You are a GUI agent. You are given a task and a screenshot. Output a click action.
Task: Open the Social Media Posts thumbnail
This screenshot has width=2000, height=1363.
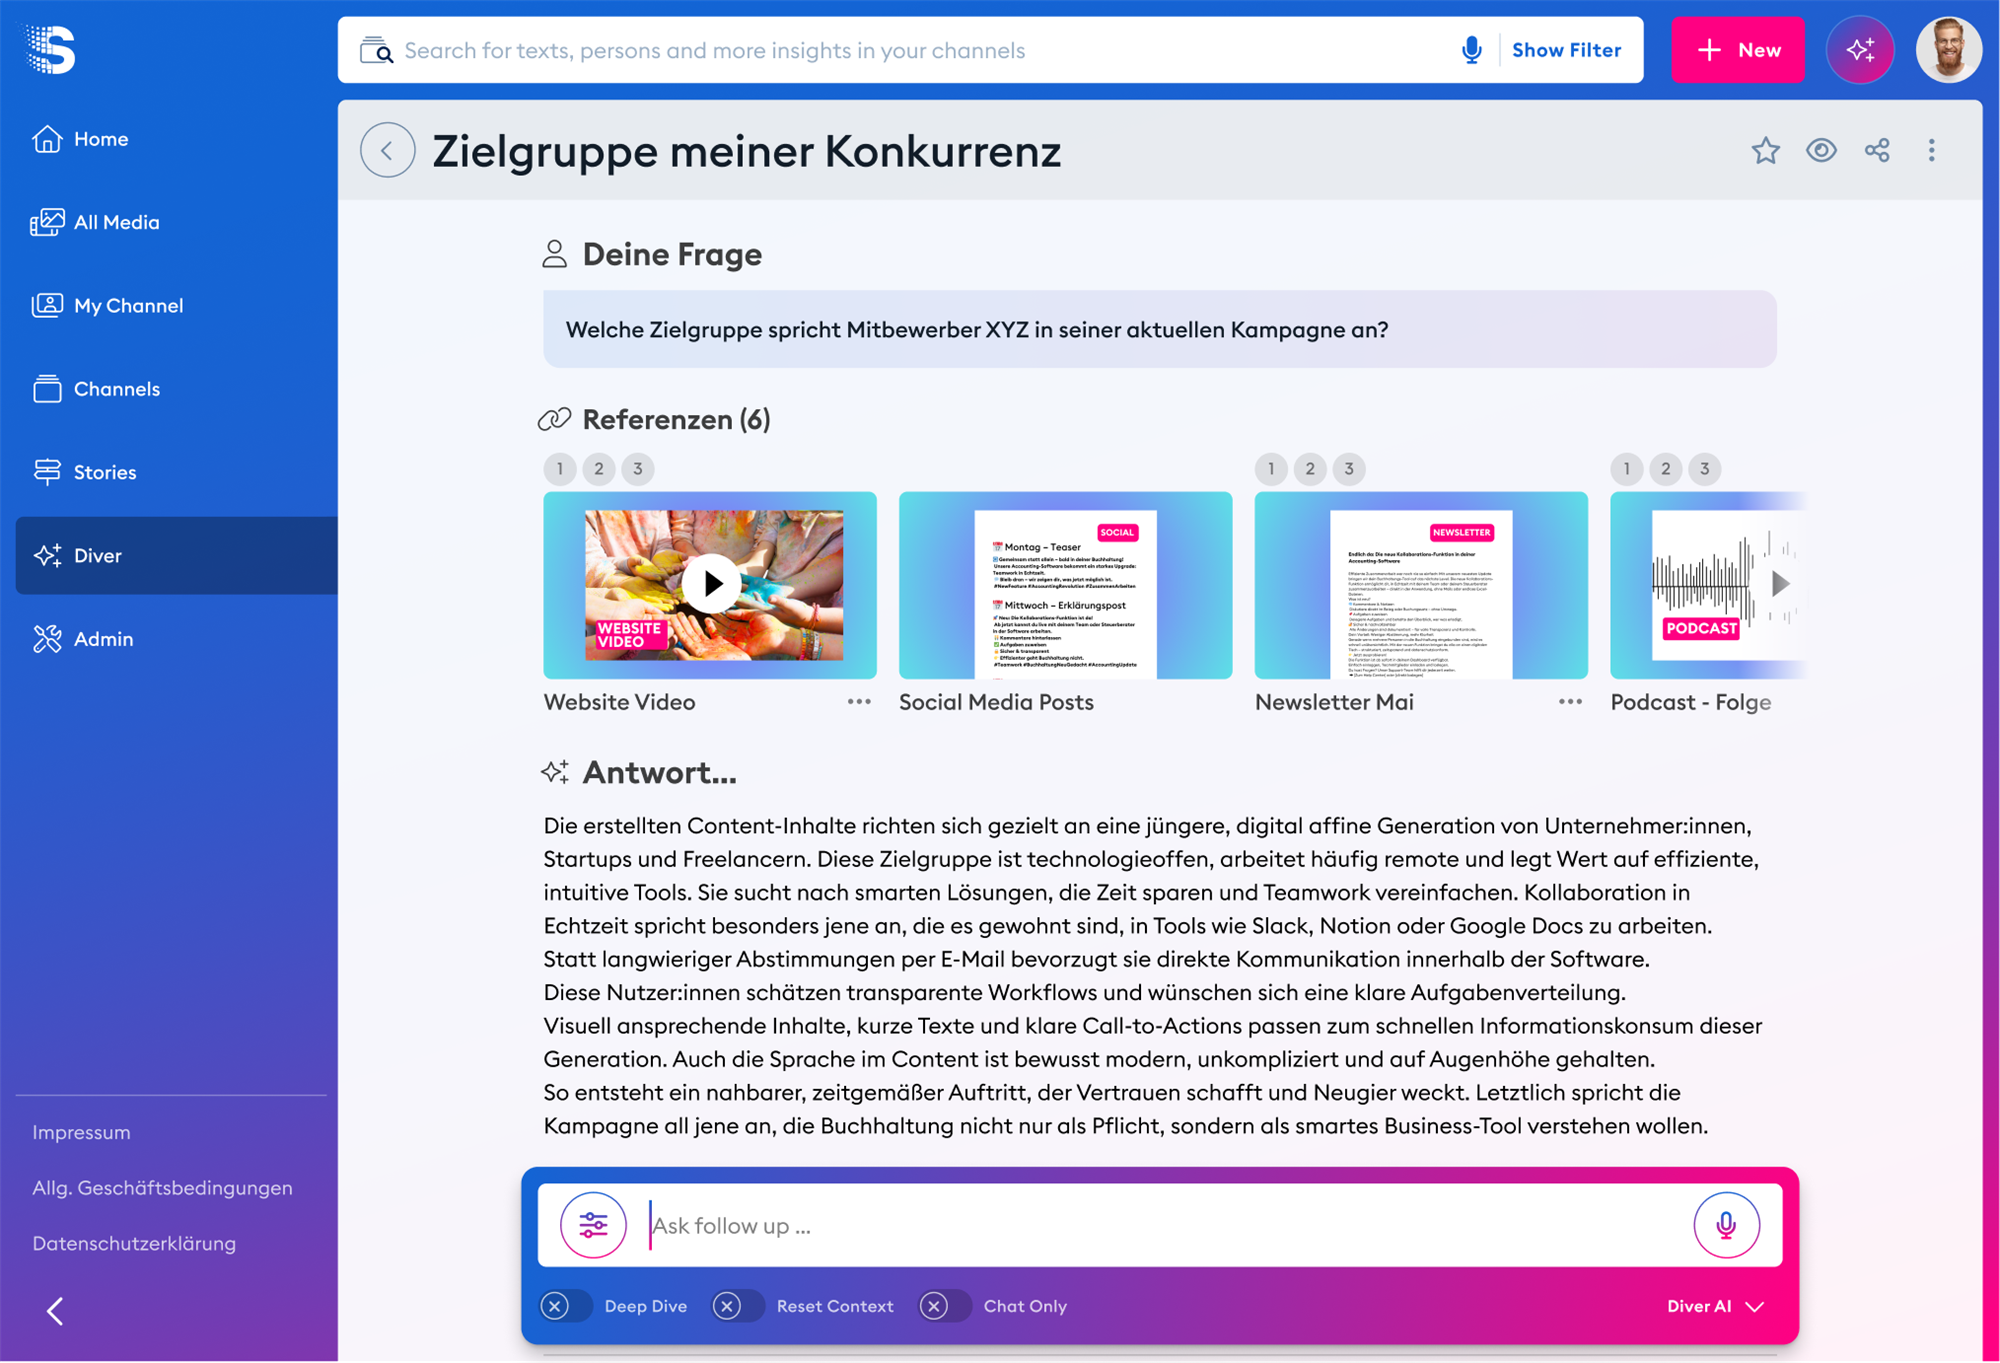1065,585
